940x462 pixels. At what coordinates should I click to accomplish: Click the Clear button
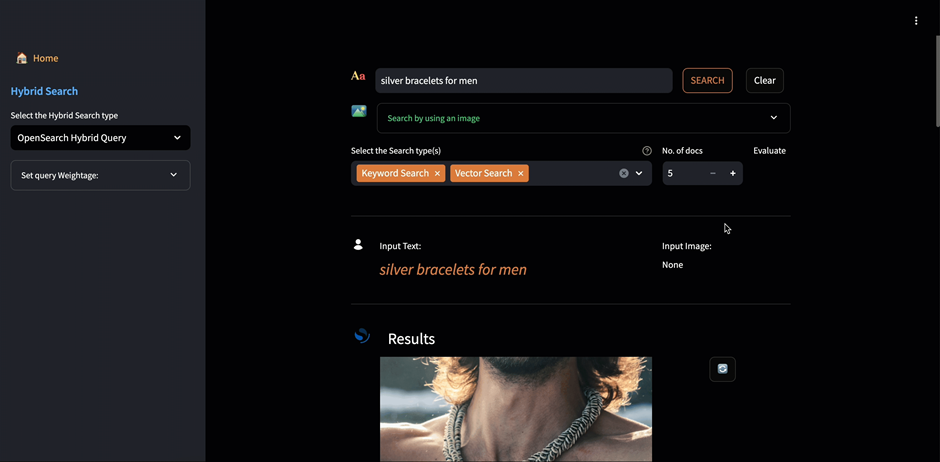click(x=764, y=80)
